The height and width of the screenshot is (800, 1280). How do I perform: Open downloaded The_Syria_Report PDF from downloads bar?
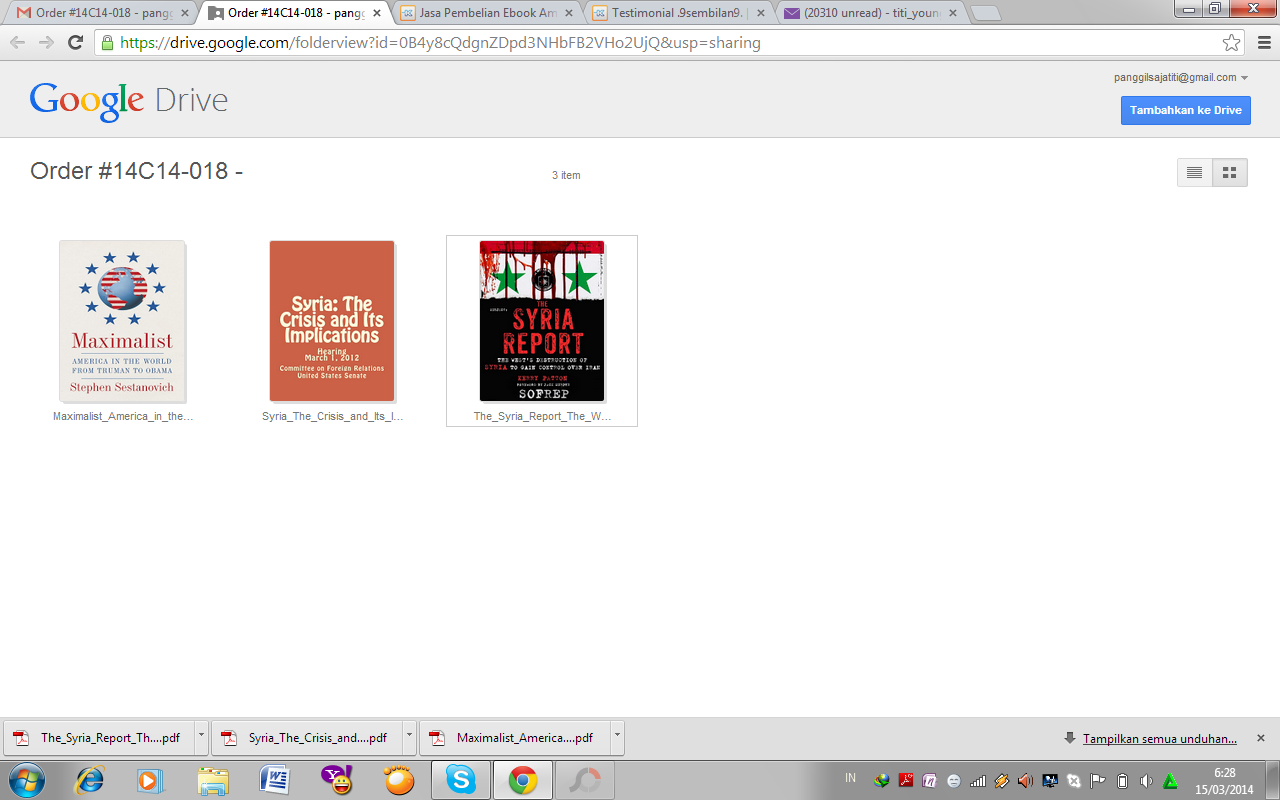point(98,738)
